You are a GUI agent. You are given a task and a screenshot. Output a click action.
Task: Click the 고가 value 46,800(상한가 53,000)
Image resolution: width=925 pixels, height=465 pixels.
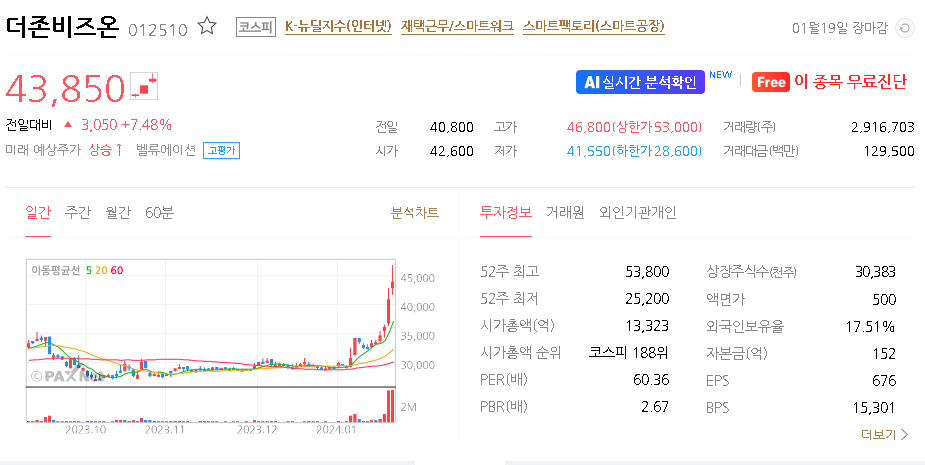634,127
